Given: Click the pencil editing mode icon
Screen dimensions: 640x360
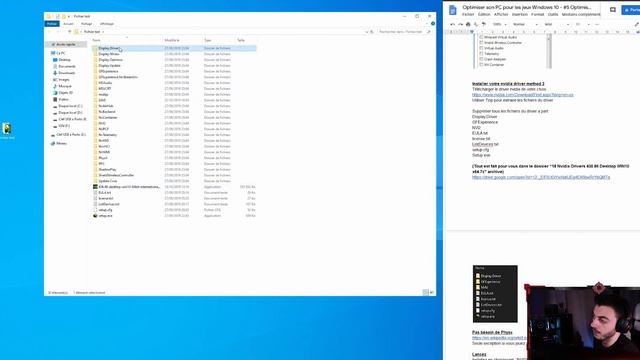Looking at the screenshot, I should pyautogui.click(x=637, y=24).
